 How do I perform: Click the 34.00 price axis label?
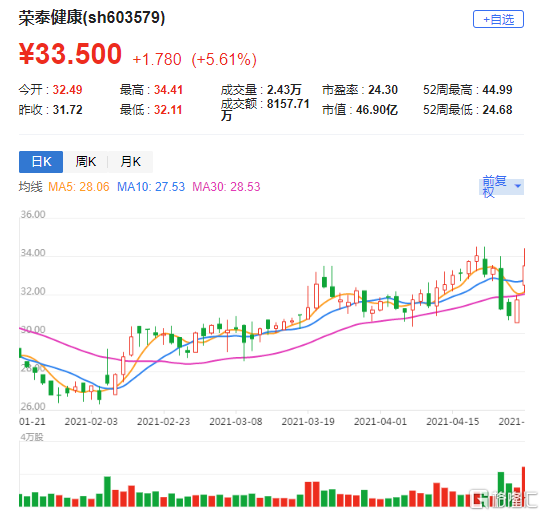tap(33, 253)
